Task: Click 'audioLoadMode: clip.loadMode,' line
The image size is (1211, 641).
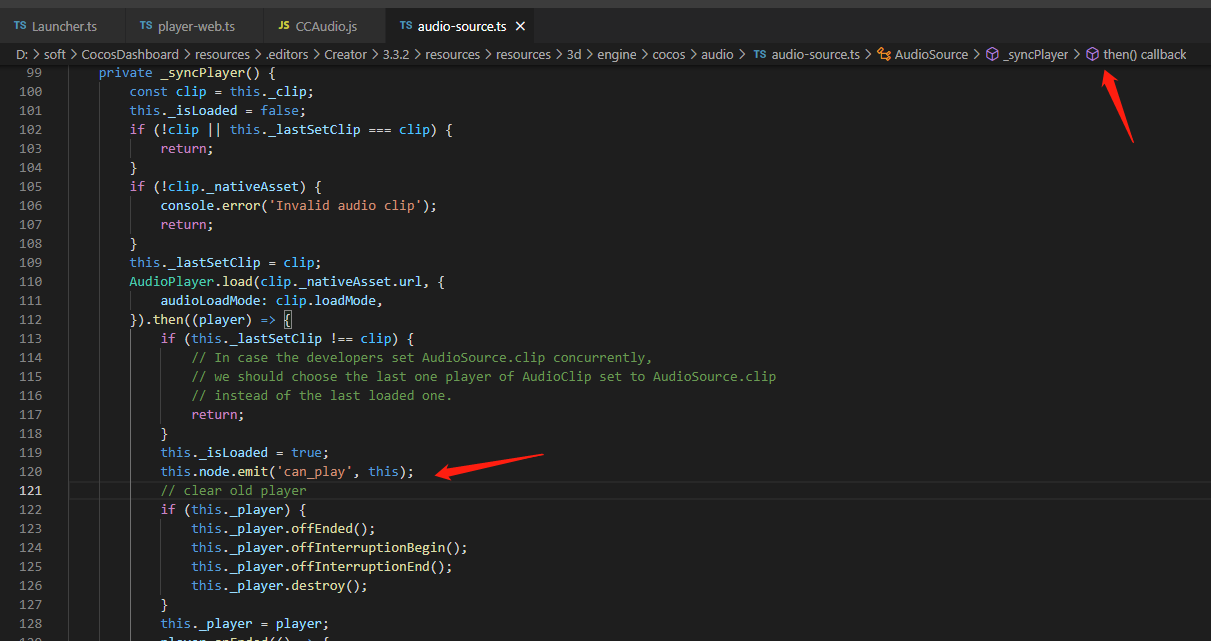Action: 272,300
